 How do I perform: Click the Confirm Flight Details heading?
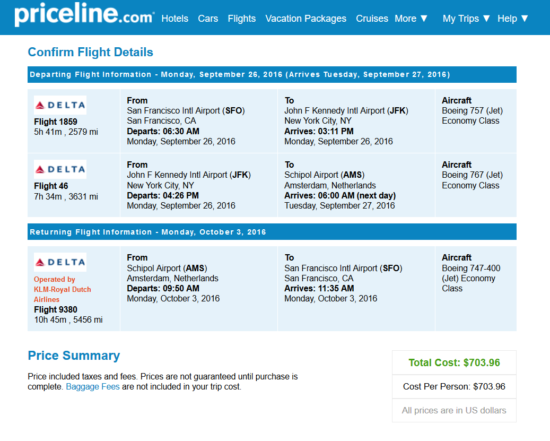pyautogui.click(x=90, y=52)
